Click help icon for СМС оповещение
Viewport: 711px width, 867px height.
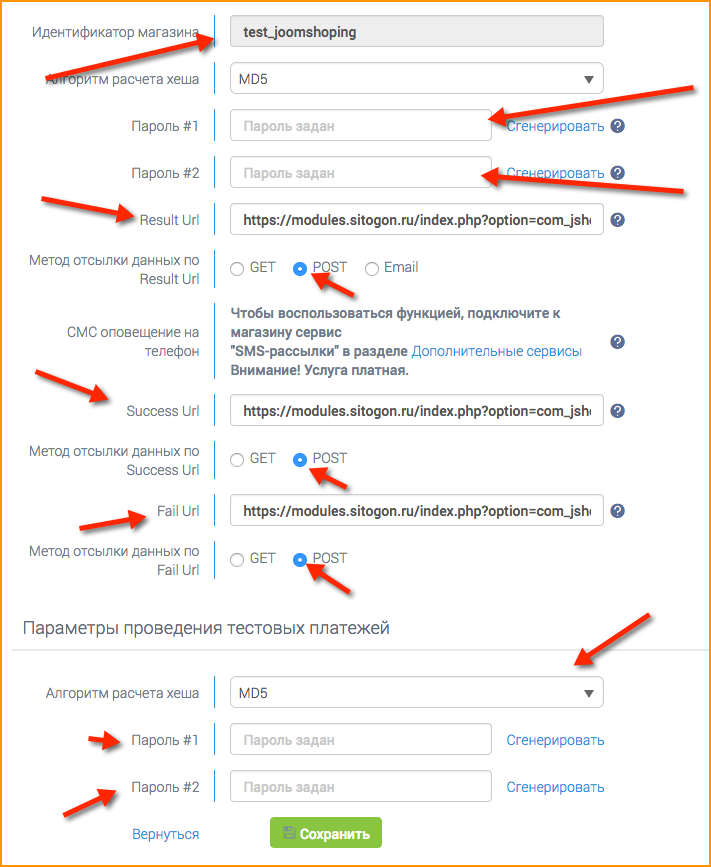(x=618, y=342)
